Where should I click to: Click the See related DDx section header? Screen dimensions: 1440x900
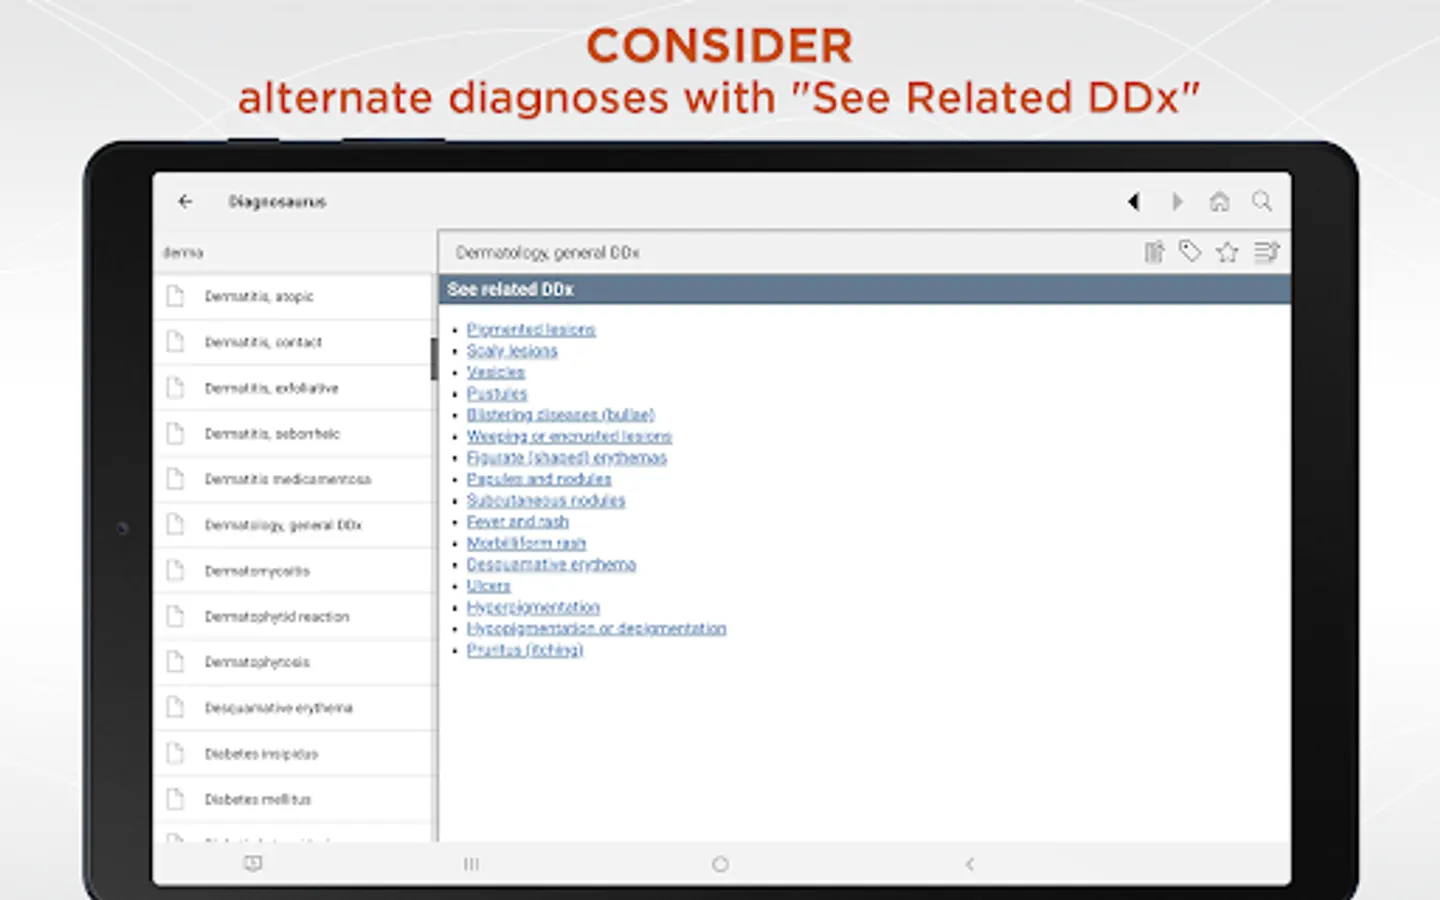tap(865, 289)
